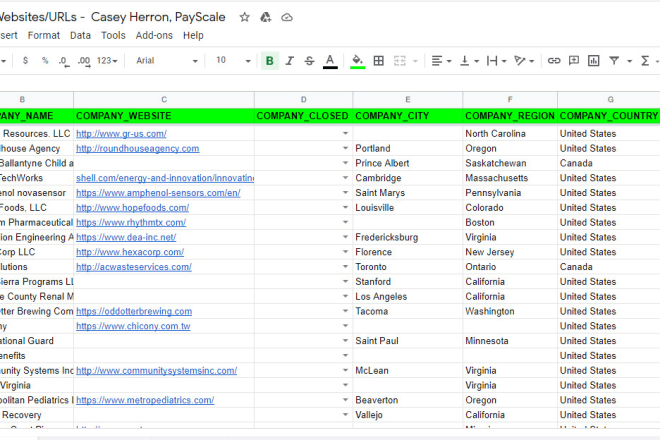The width and height of the screenshot is (660, 440).
Task: Open text wrapping options
Action: [x=496, y=61]
